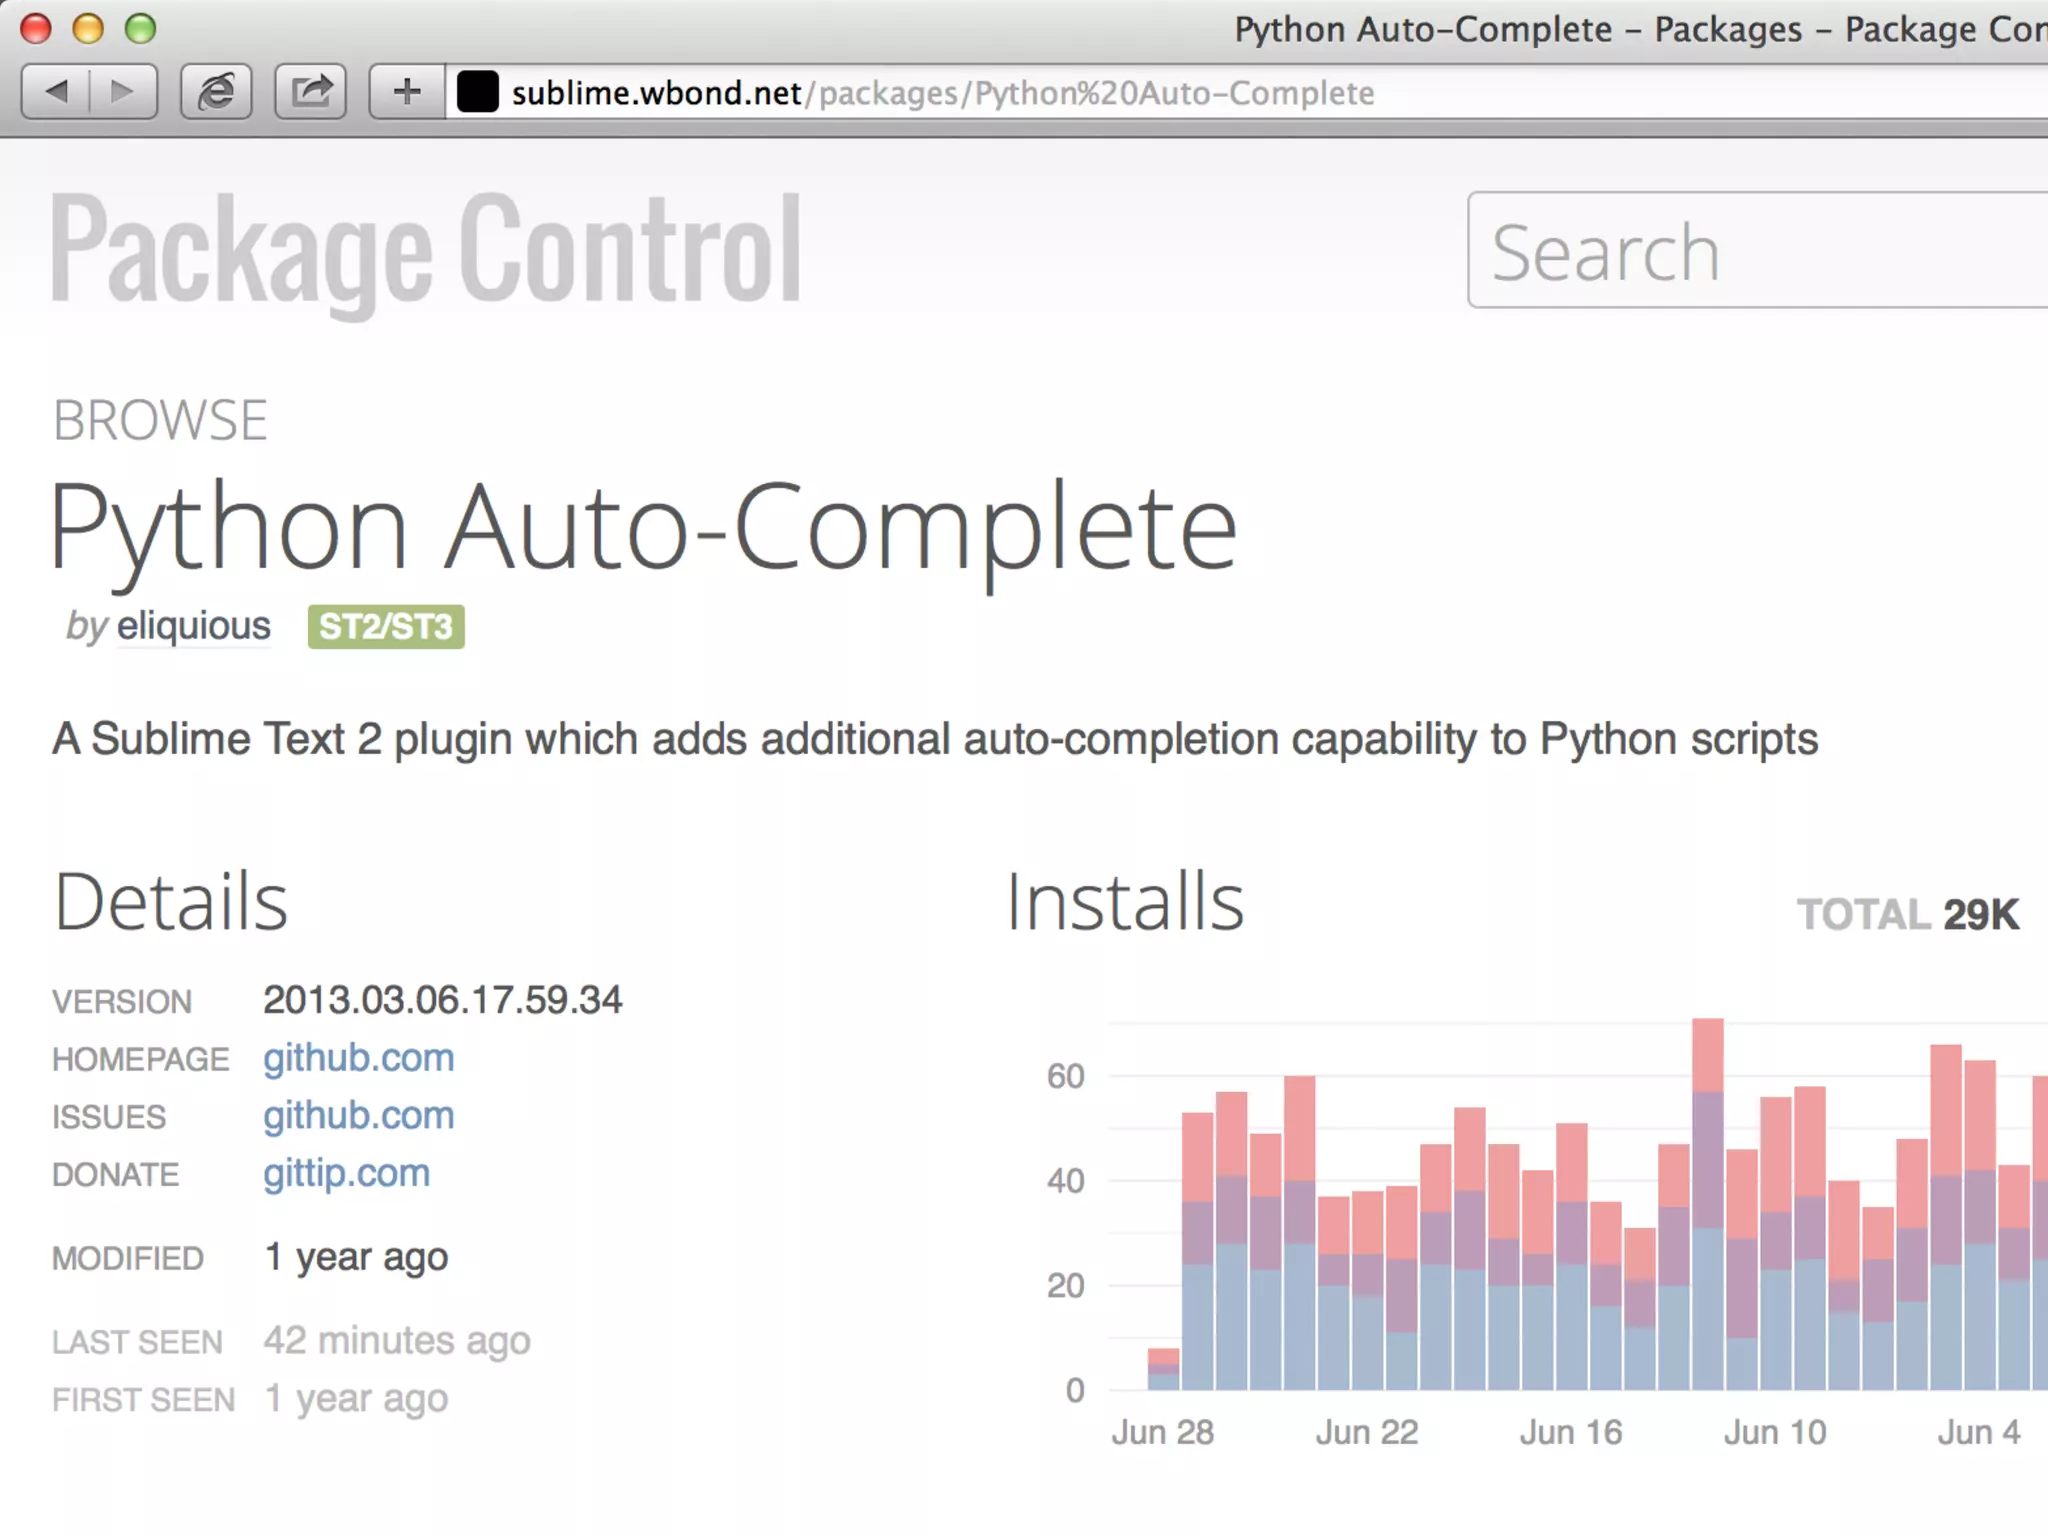Zoom the window with the green button

[x=140, y=28]
